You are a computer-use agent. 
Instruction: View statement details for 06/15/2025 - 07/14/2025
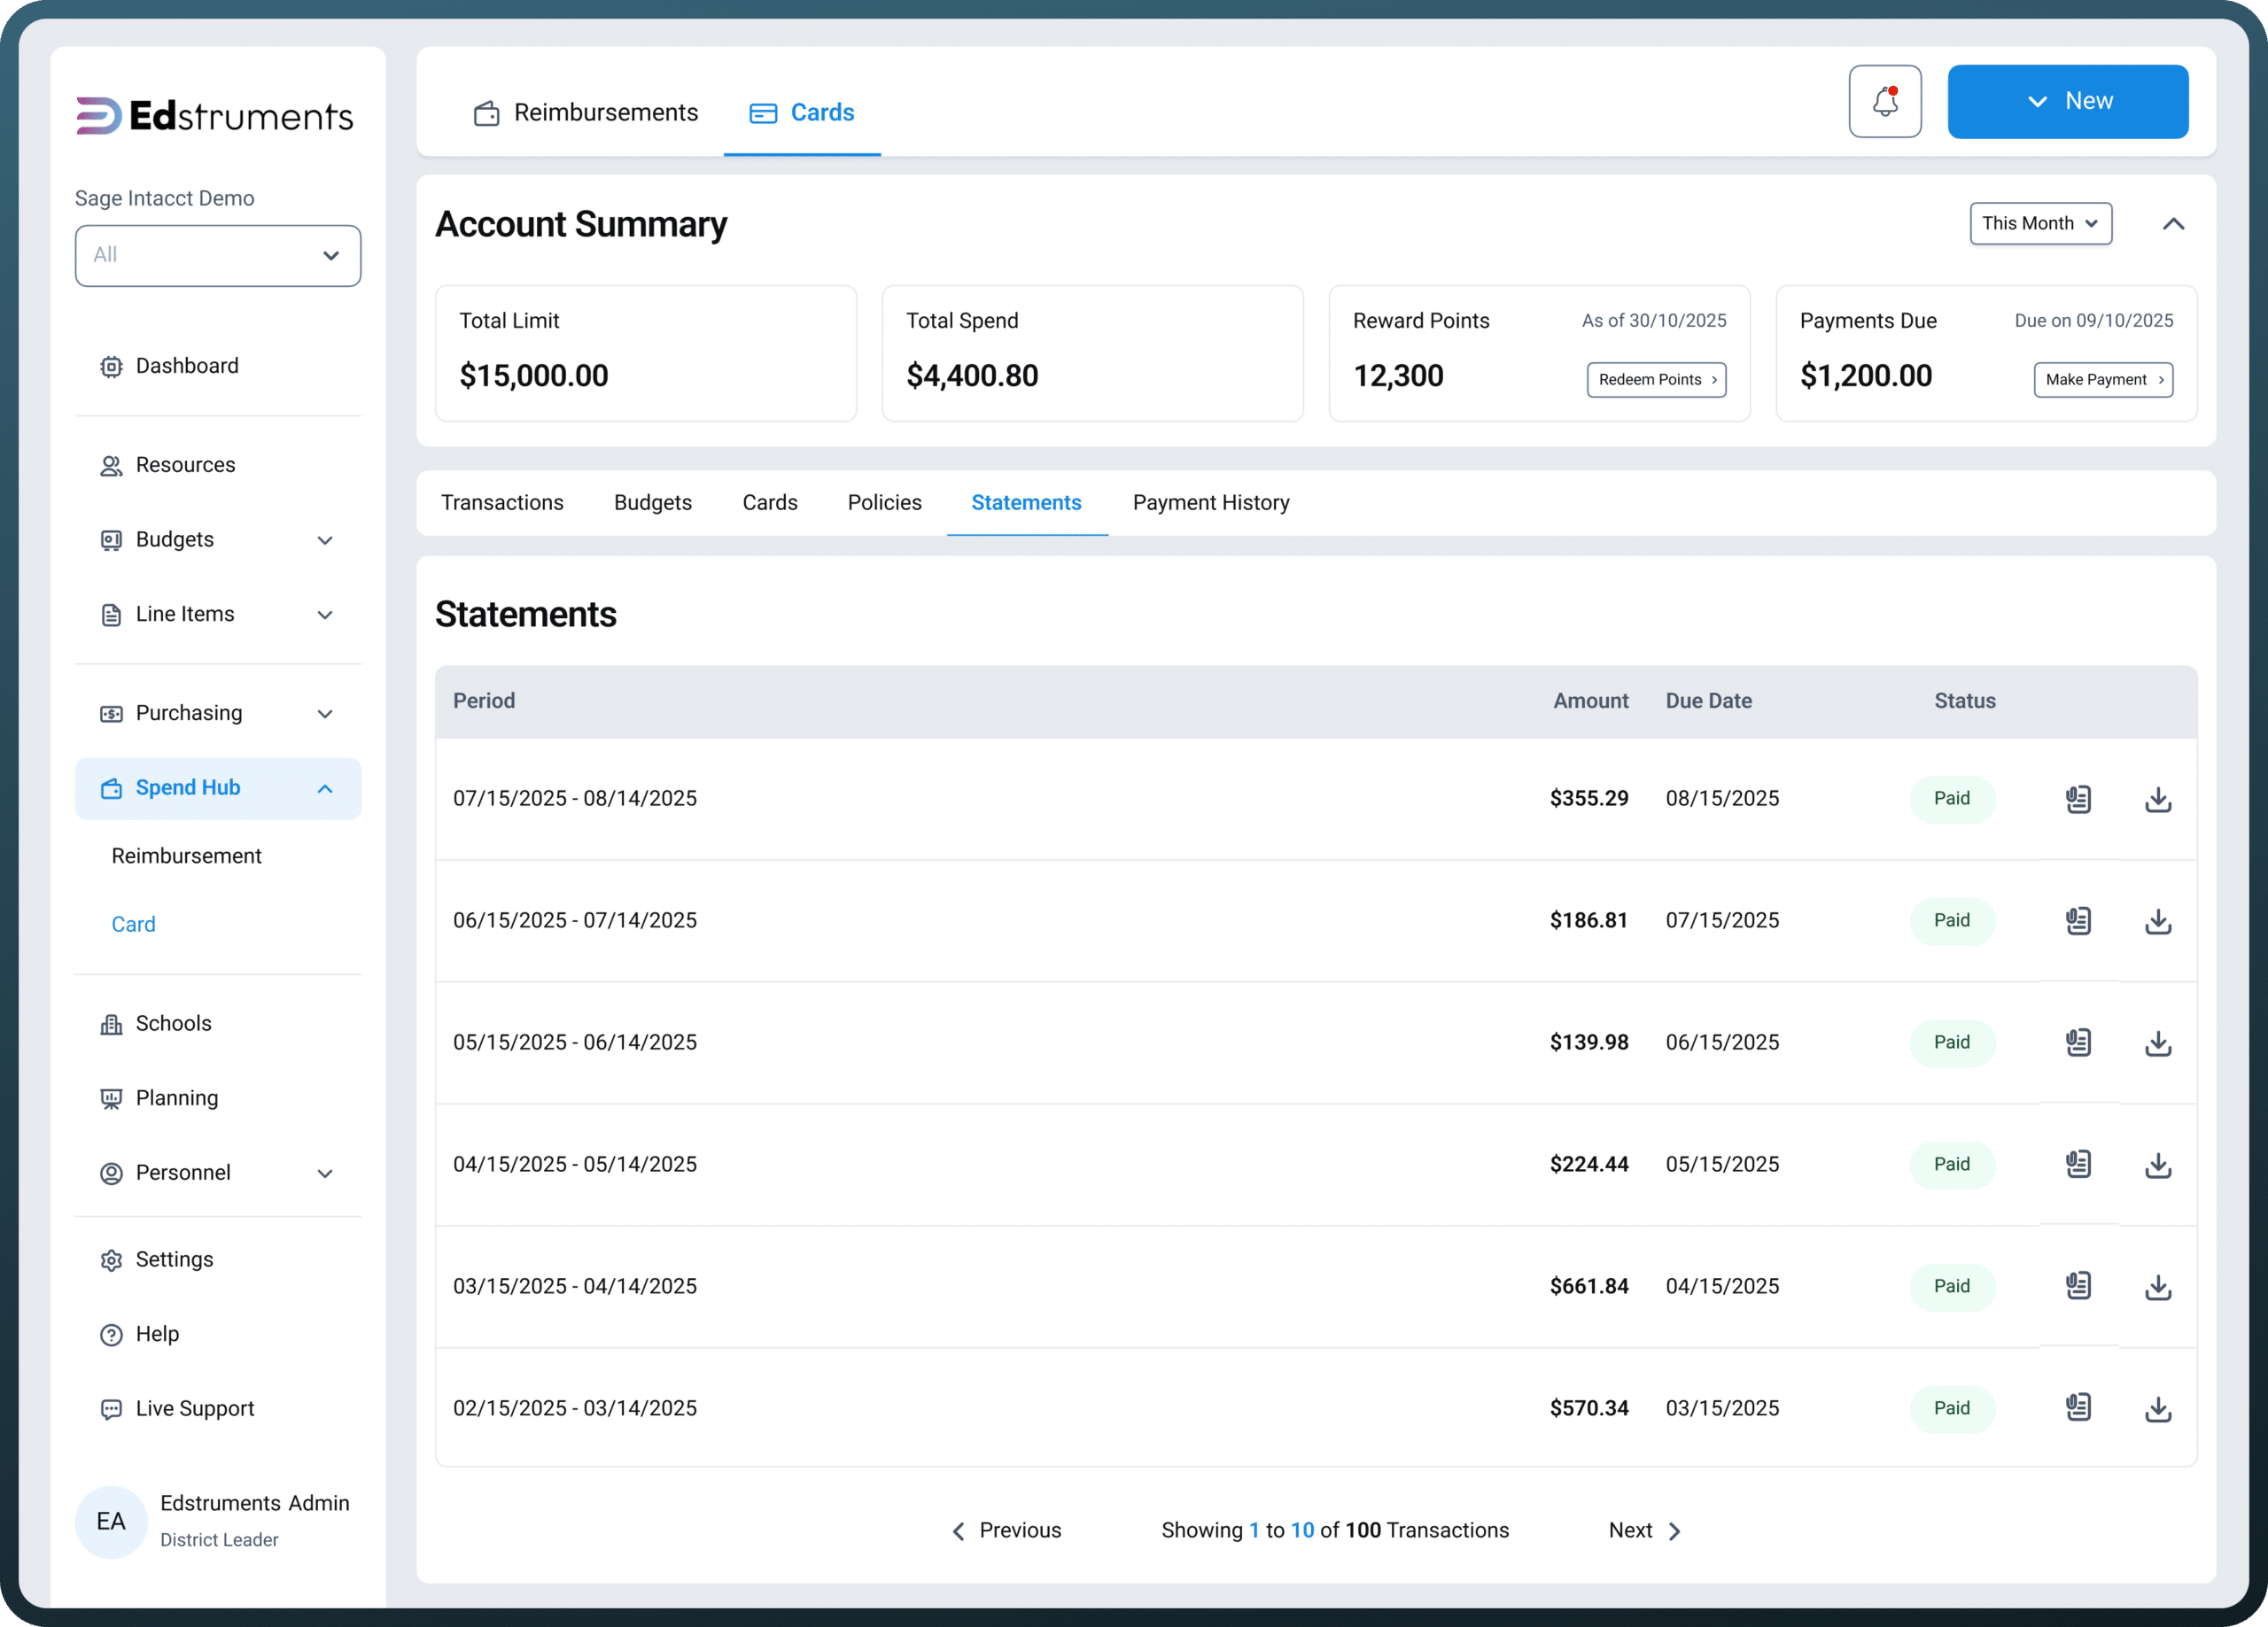2078,921
